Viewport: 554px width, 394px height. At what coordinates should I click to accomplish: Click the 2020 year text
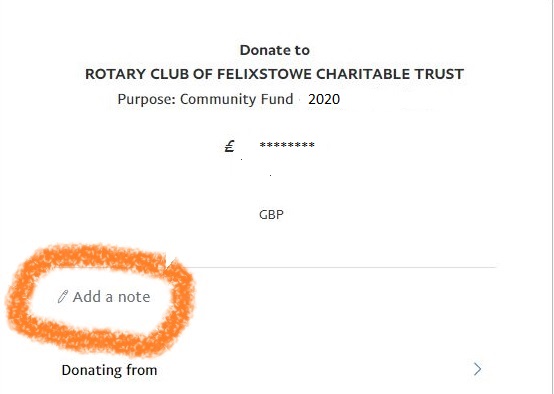click(324, 99)
